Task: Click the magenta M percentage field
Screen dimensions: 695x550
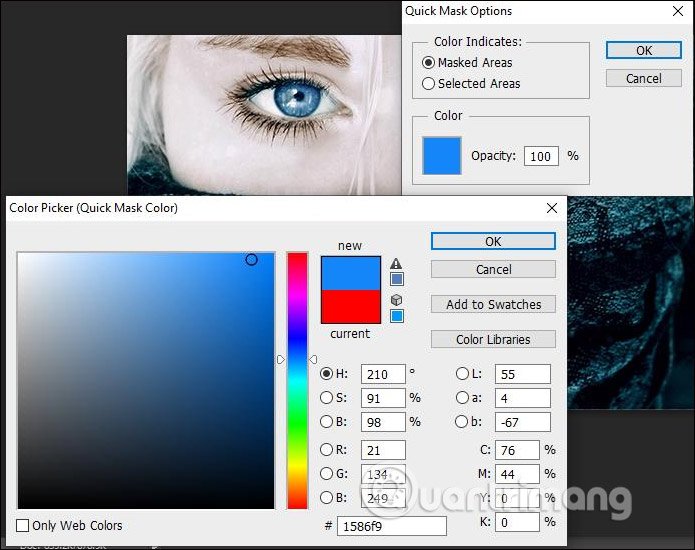Action: coord(517,474)
